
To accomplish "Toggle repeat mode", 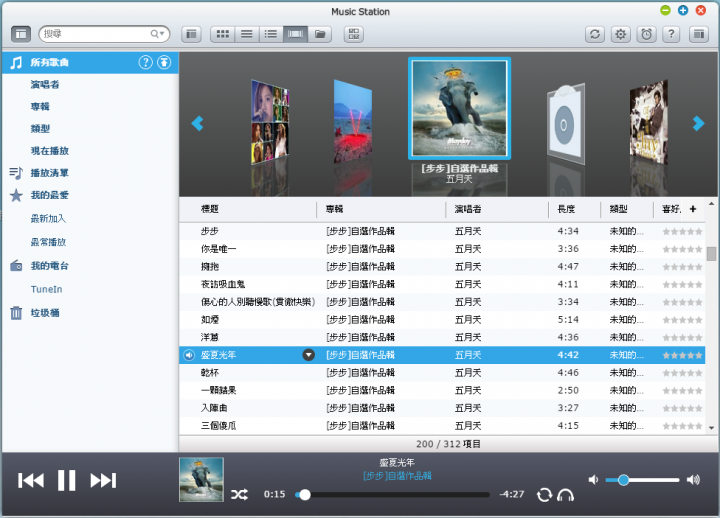I will 544,495.
